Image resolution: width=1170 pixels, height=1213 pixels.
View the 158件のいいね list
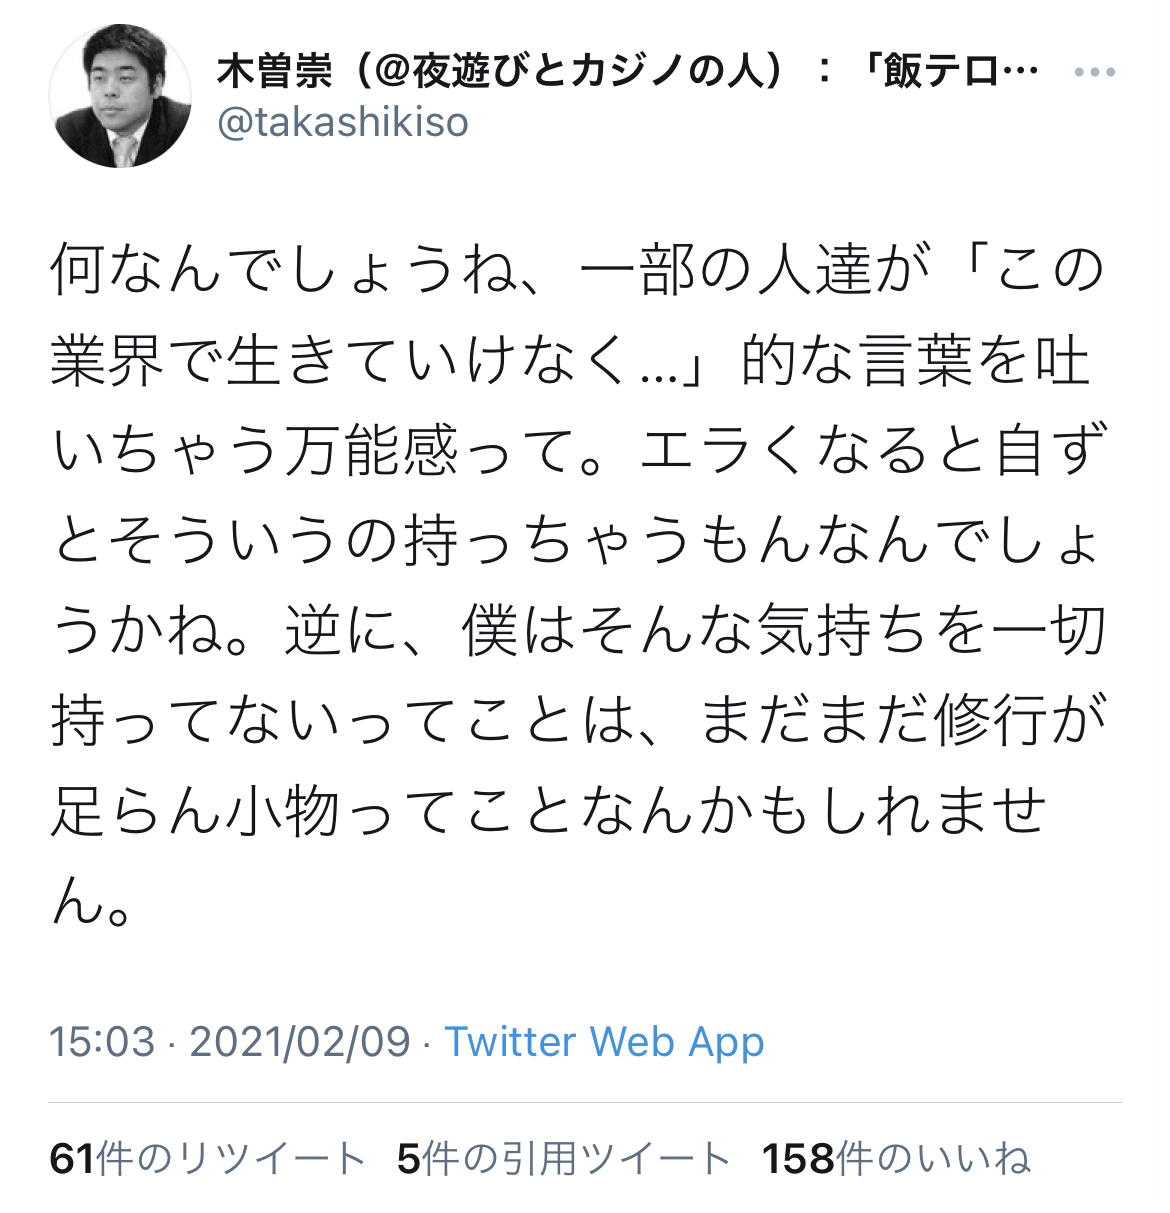pyautogui.click(x=896, y=1159)
